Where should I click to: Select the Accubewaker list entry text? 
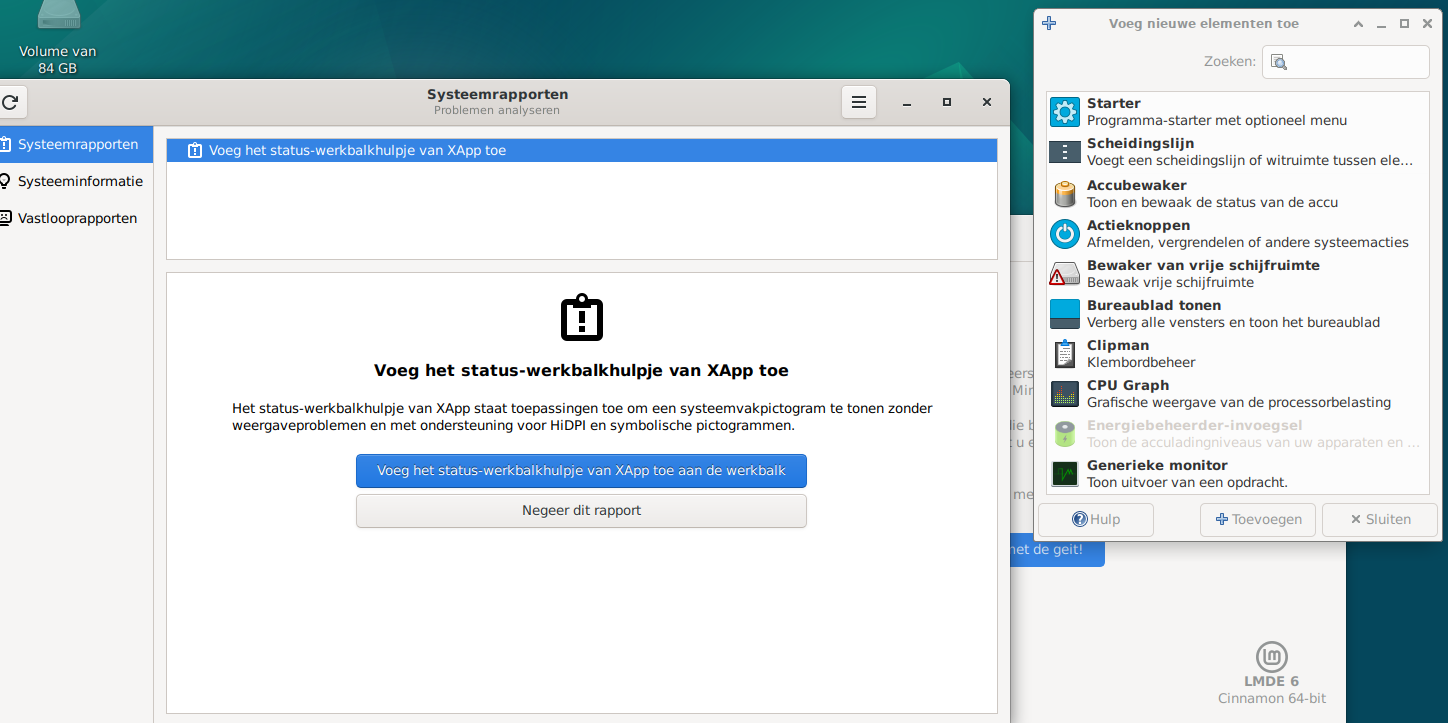1212,193
